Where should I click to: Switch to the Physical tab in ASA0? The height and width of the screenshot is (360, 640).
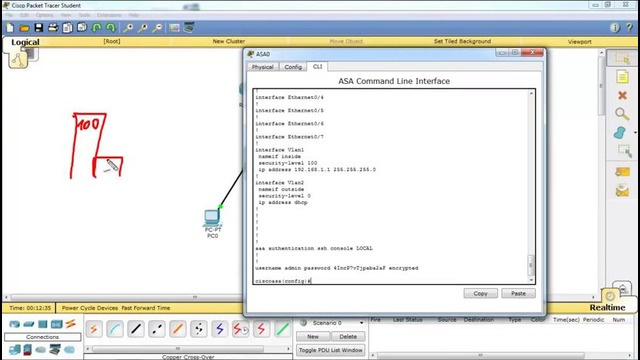pyautogui.click(x=262, y=67)
